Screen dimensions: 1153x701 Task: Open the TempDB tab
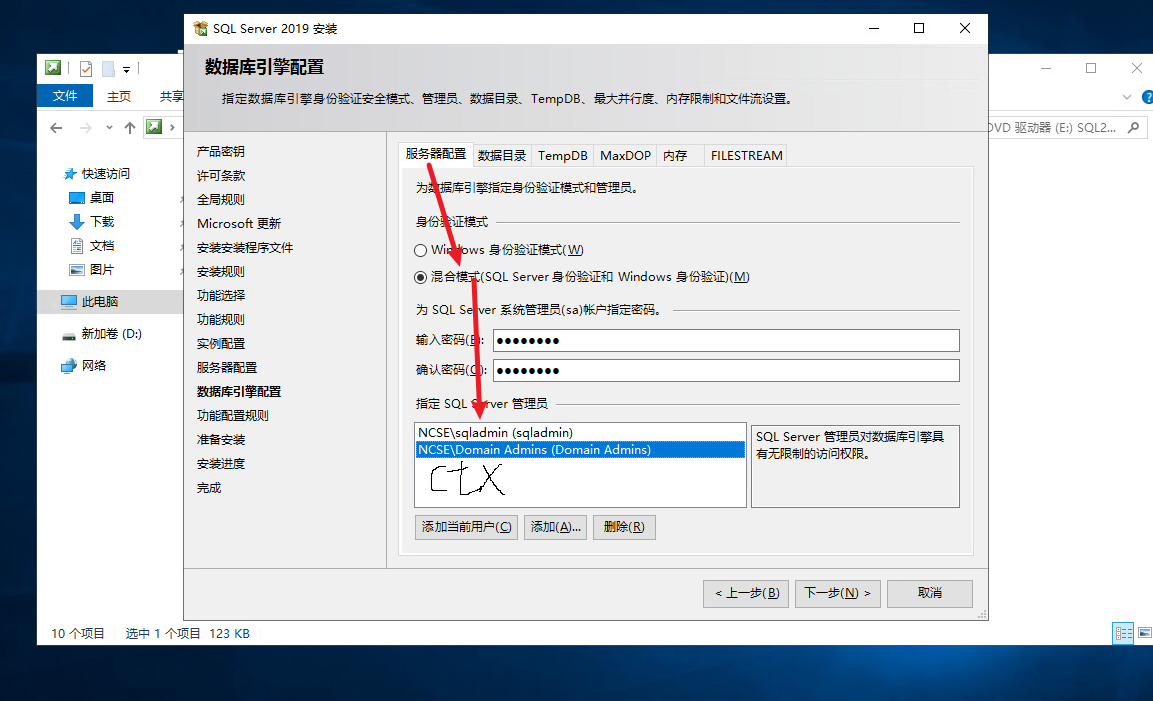tap(562, 156)
